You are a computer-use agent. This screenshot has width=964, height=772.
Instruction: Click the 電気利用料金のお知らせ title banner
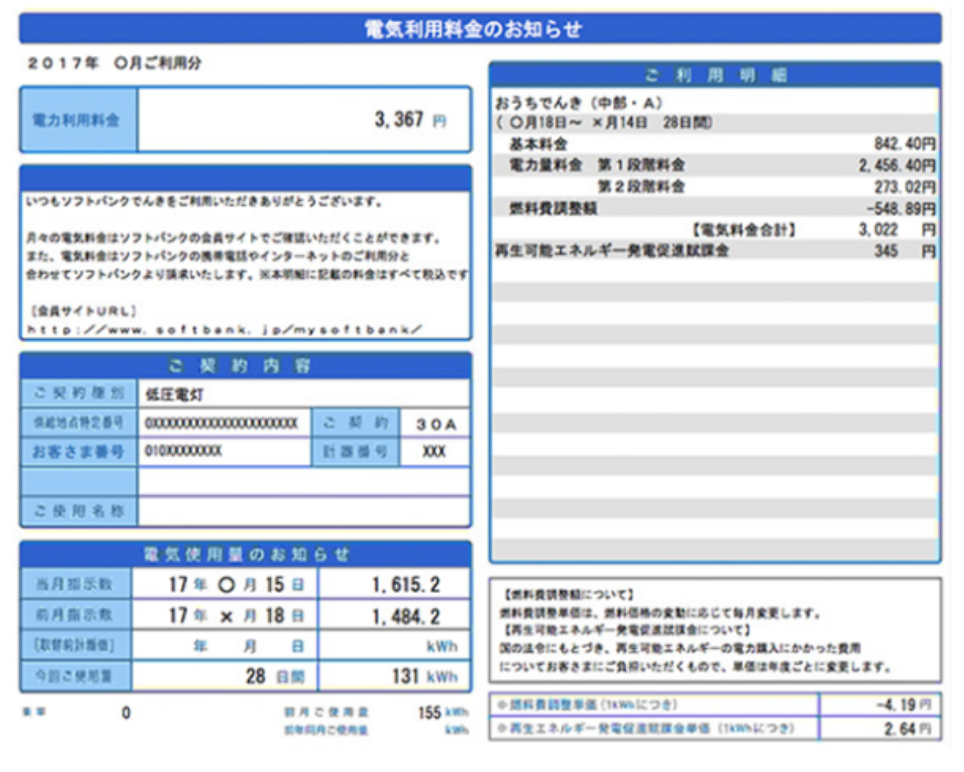tap(480, 29)
